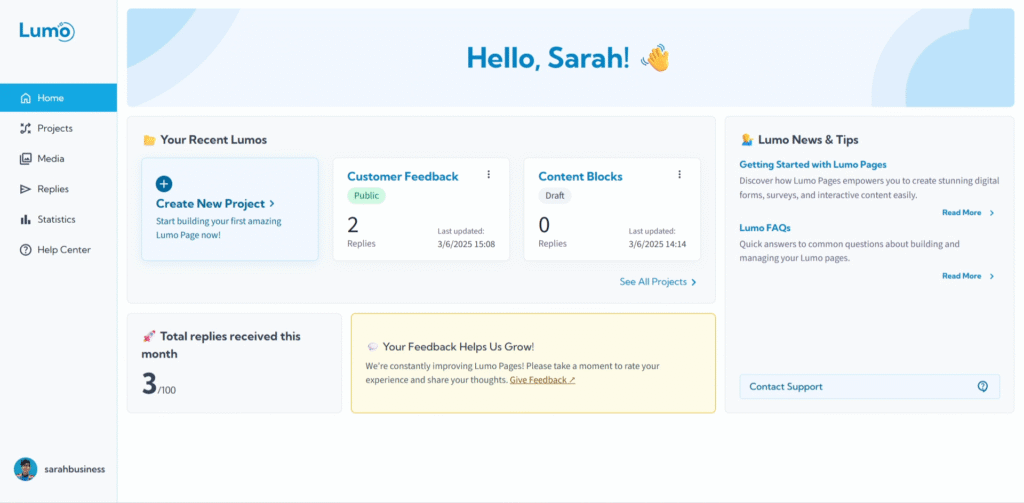
Task: Open the Customer Feedback card's three-dot menu
Action: tap(488, 174)
